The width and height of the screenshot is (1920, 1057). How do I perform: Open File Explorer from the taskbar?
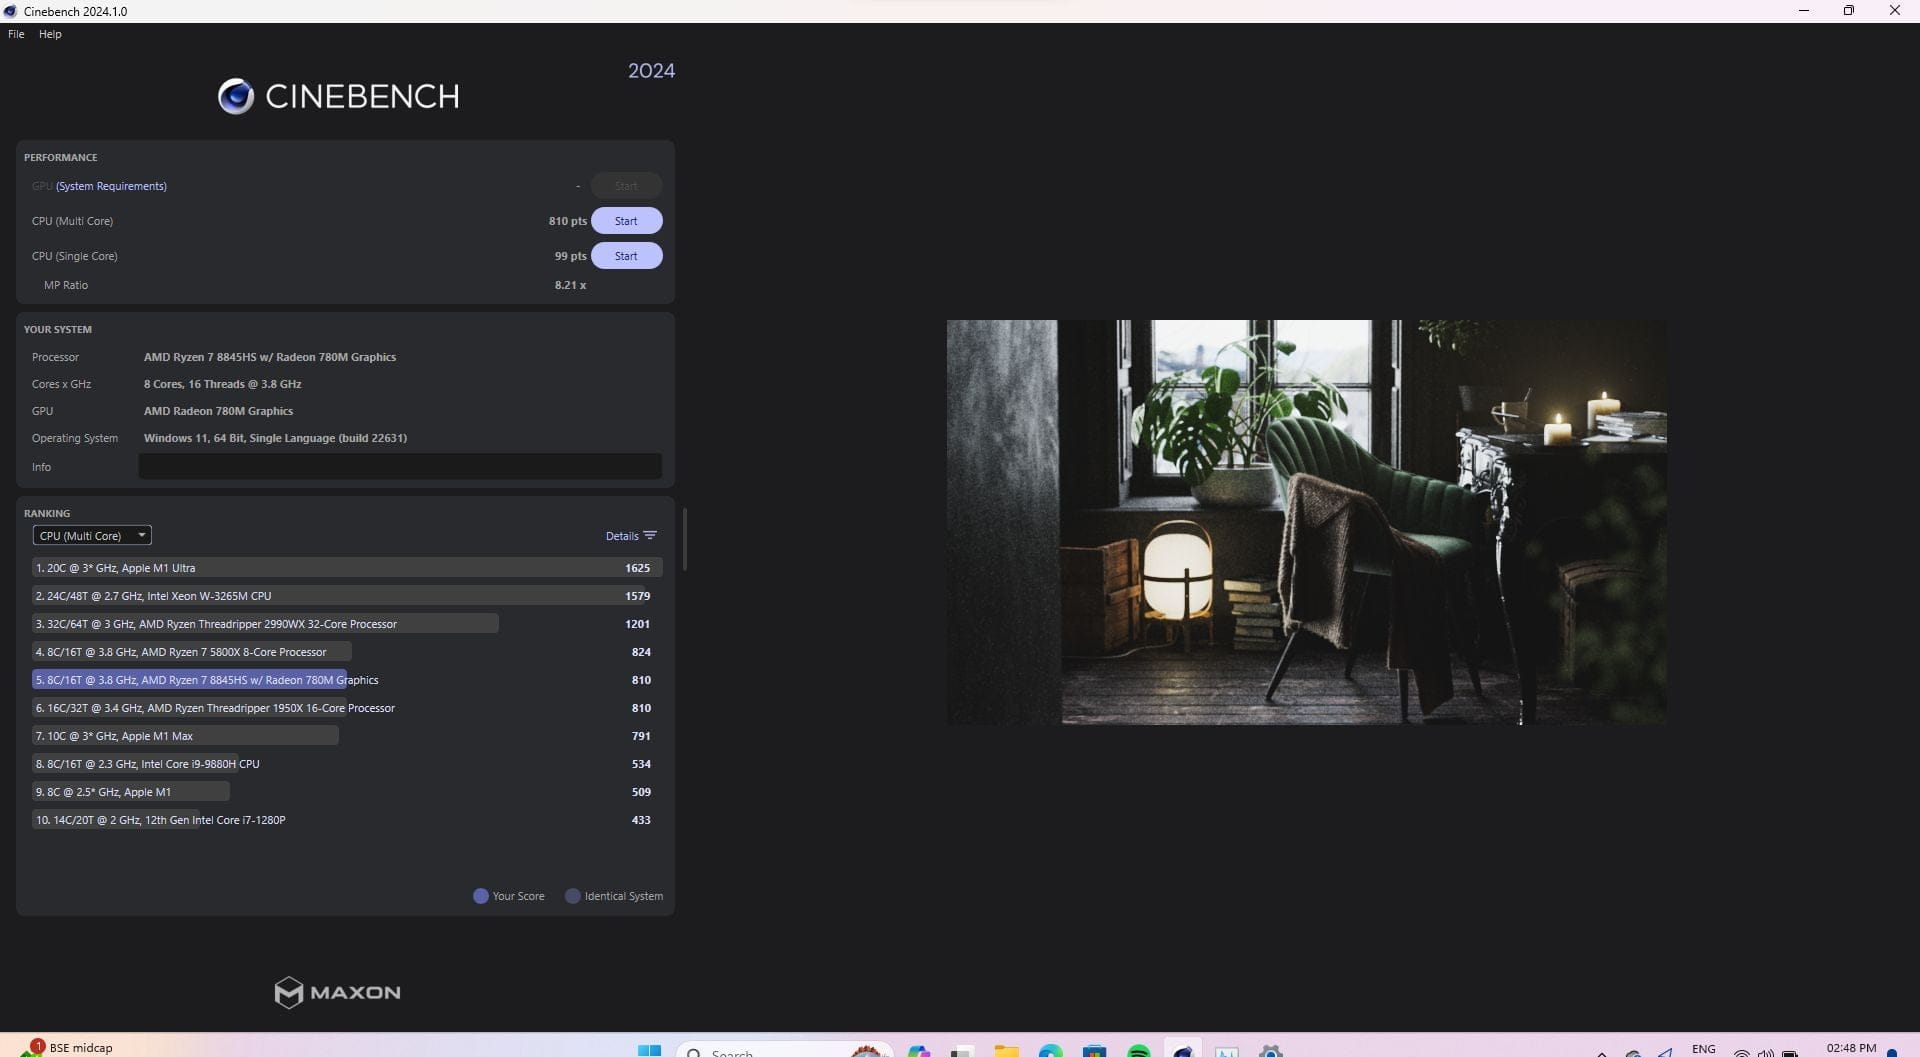tap(1006, 1050)
